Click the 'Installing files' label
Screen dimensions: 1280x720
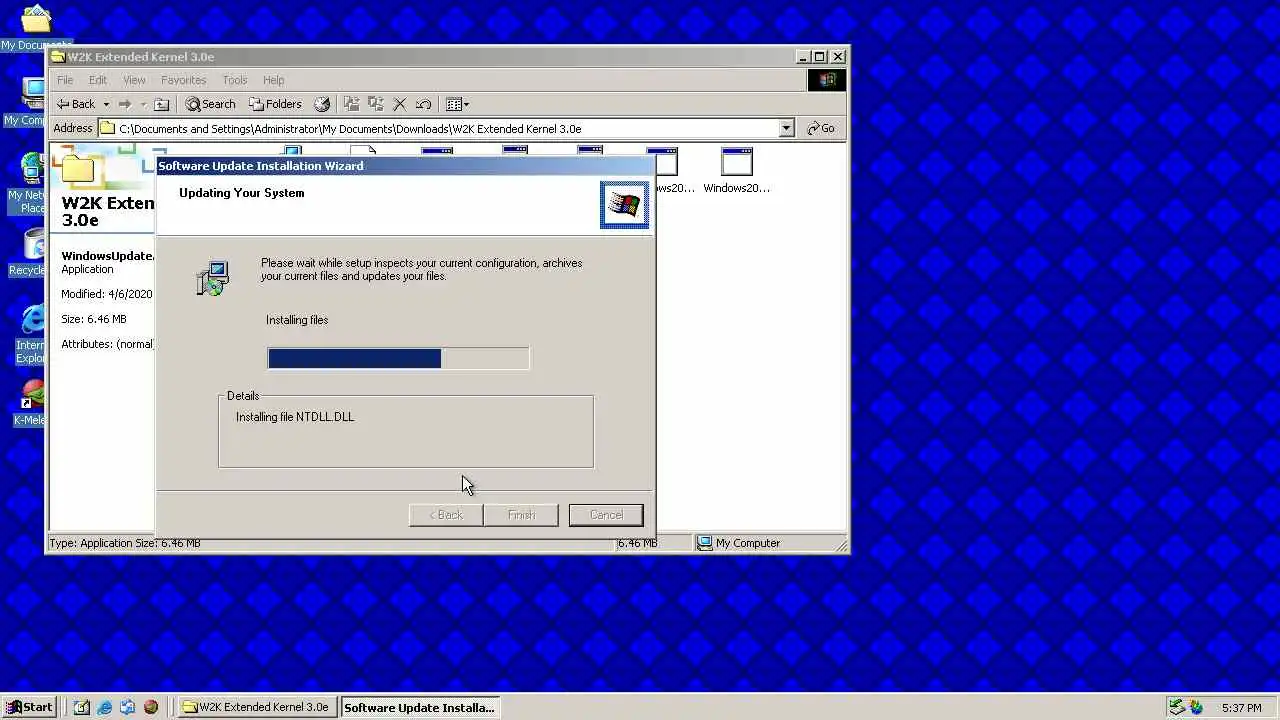[297, 320]
